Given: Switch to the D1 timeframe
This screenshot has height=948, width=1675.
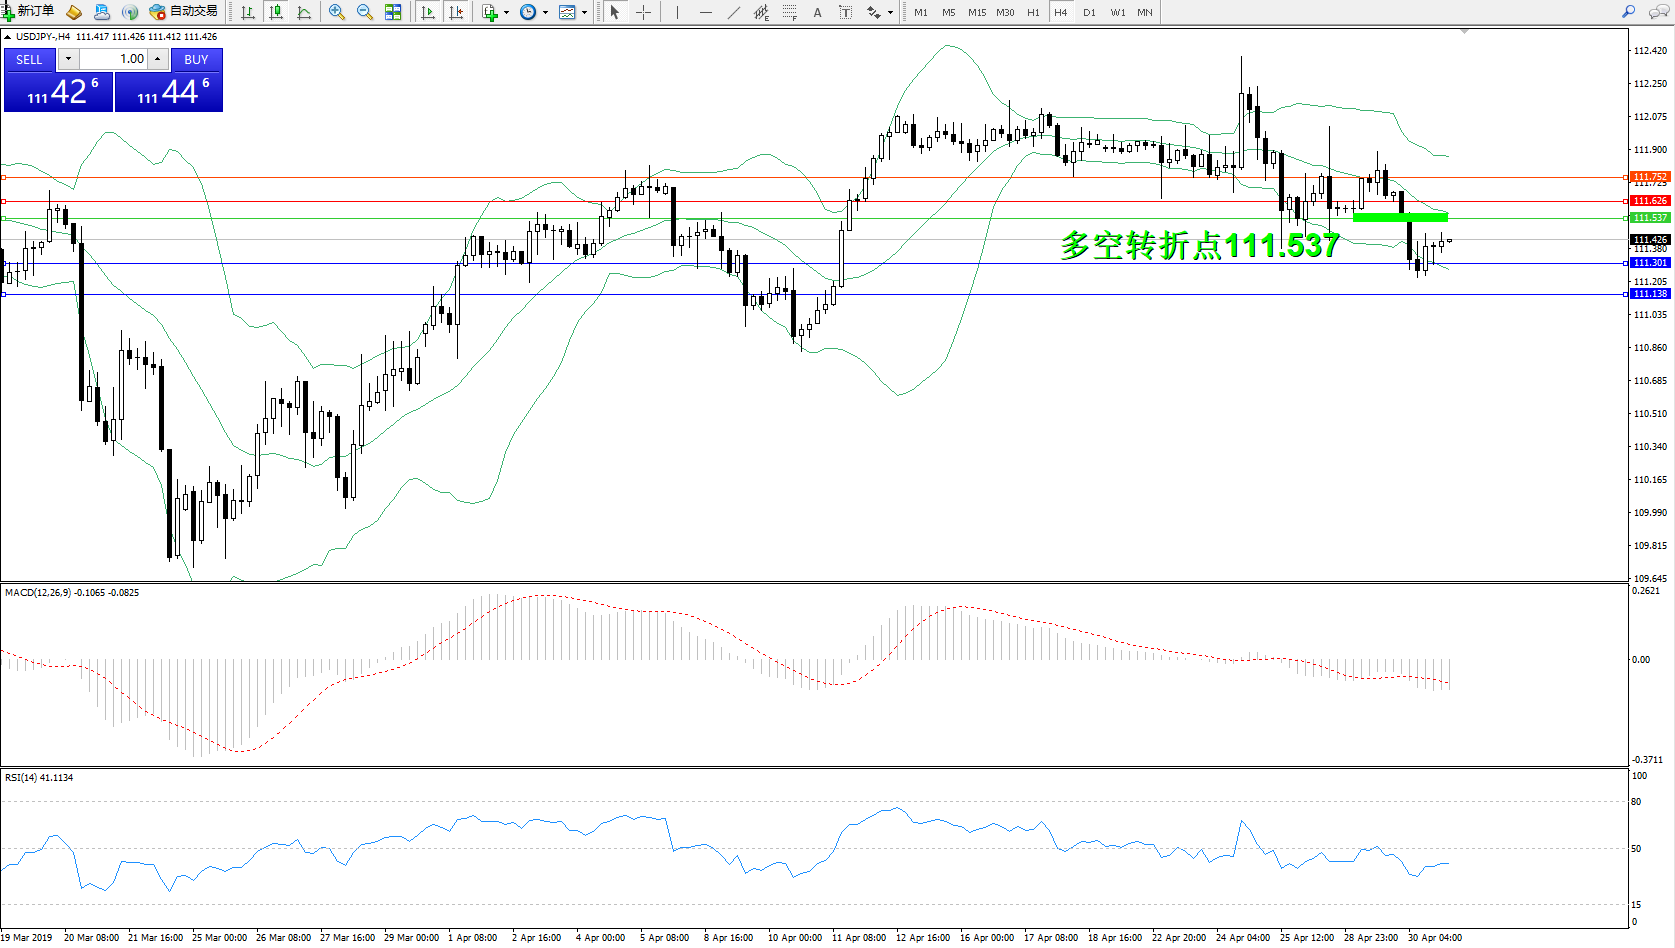Looking at the screenshot, I should pos(1089,12).
